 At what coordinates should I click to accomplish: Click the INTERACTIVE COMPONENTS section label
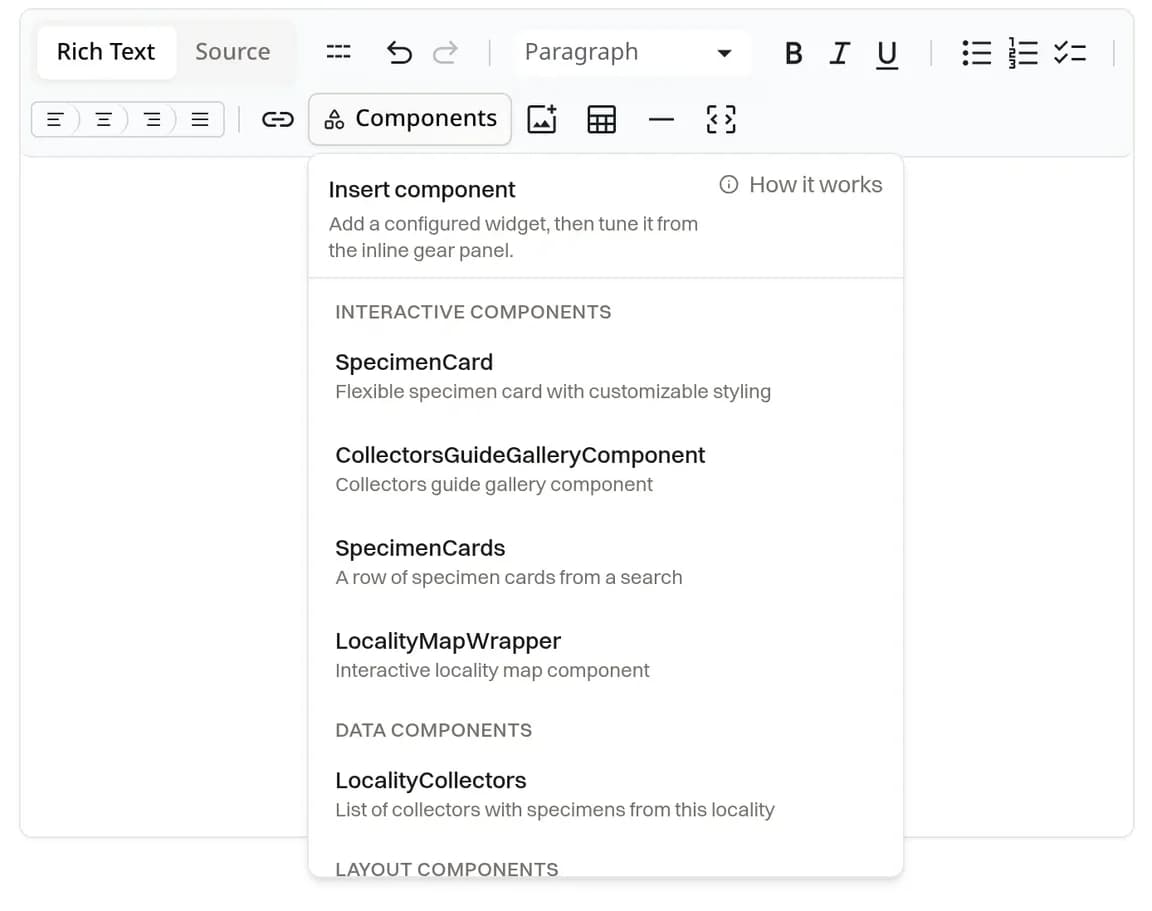tap(473, 312)
